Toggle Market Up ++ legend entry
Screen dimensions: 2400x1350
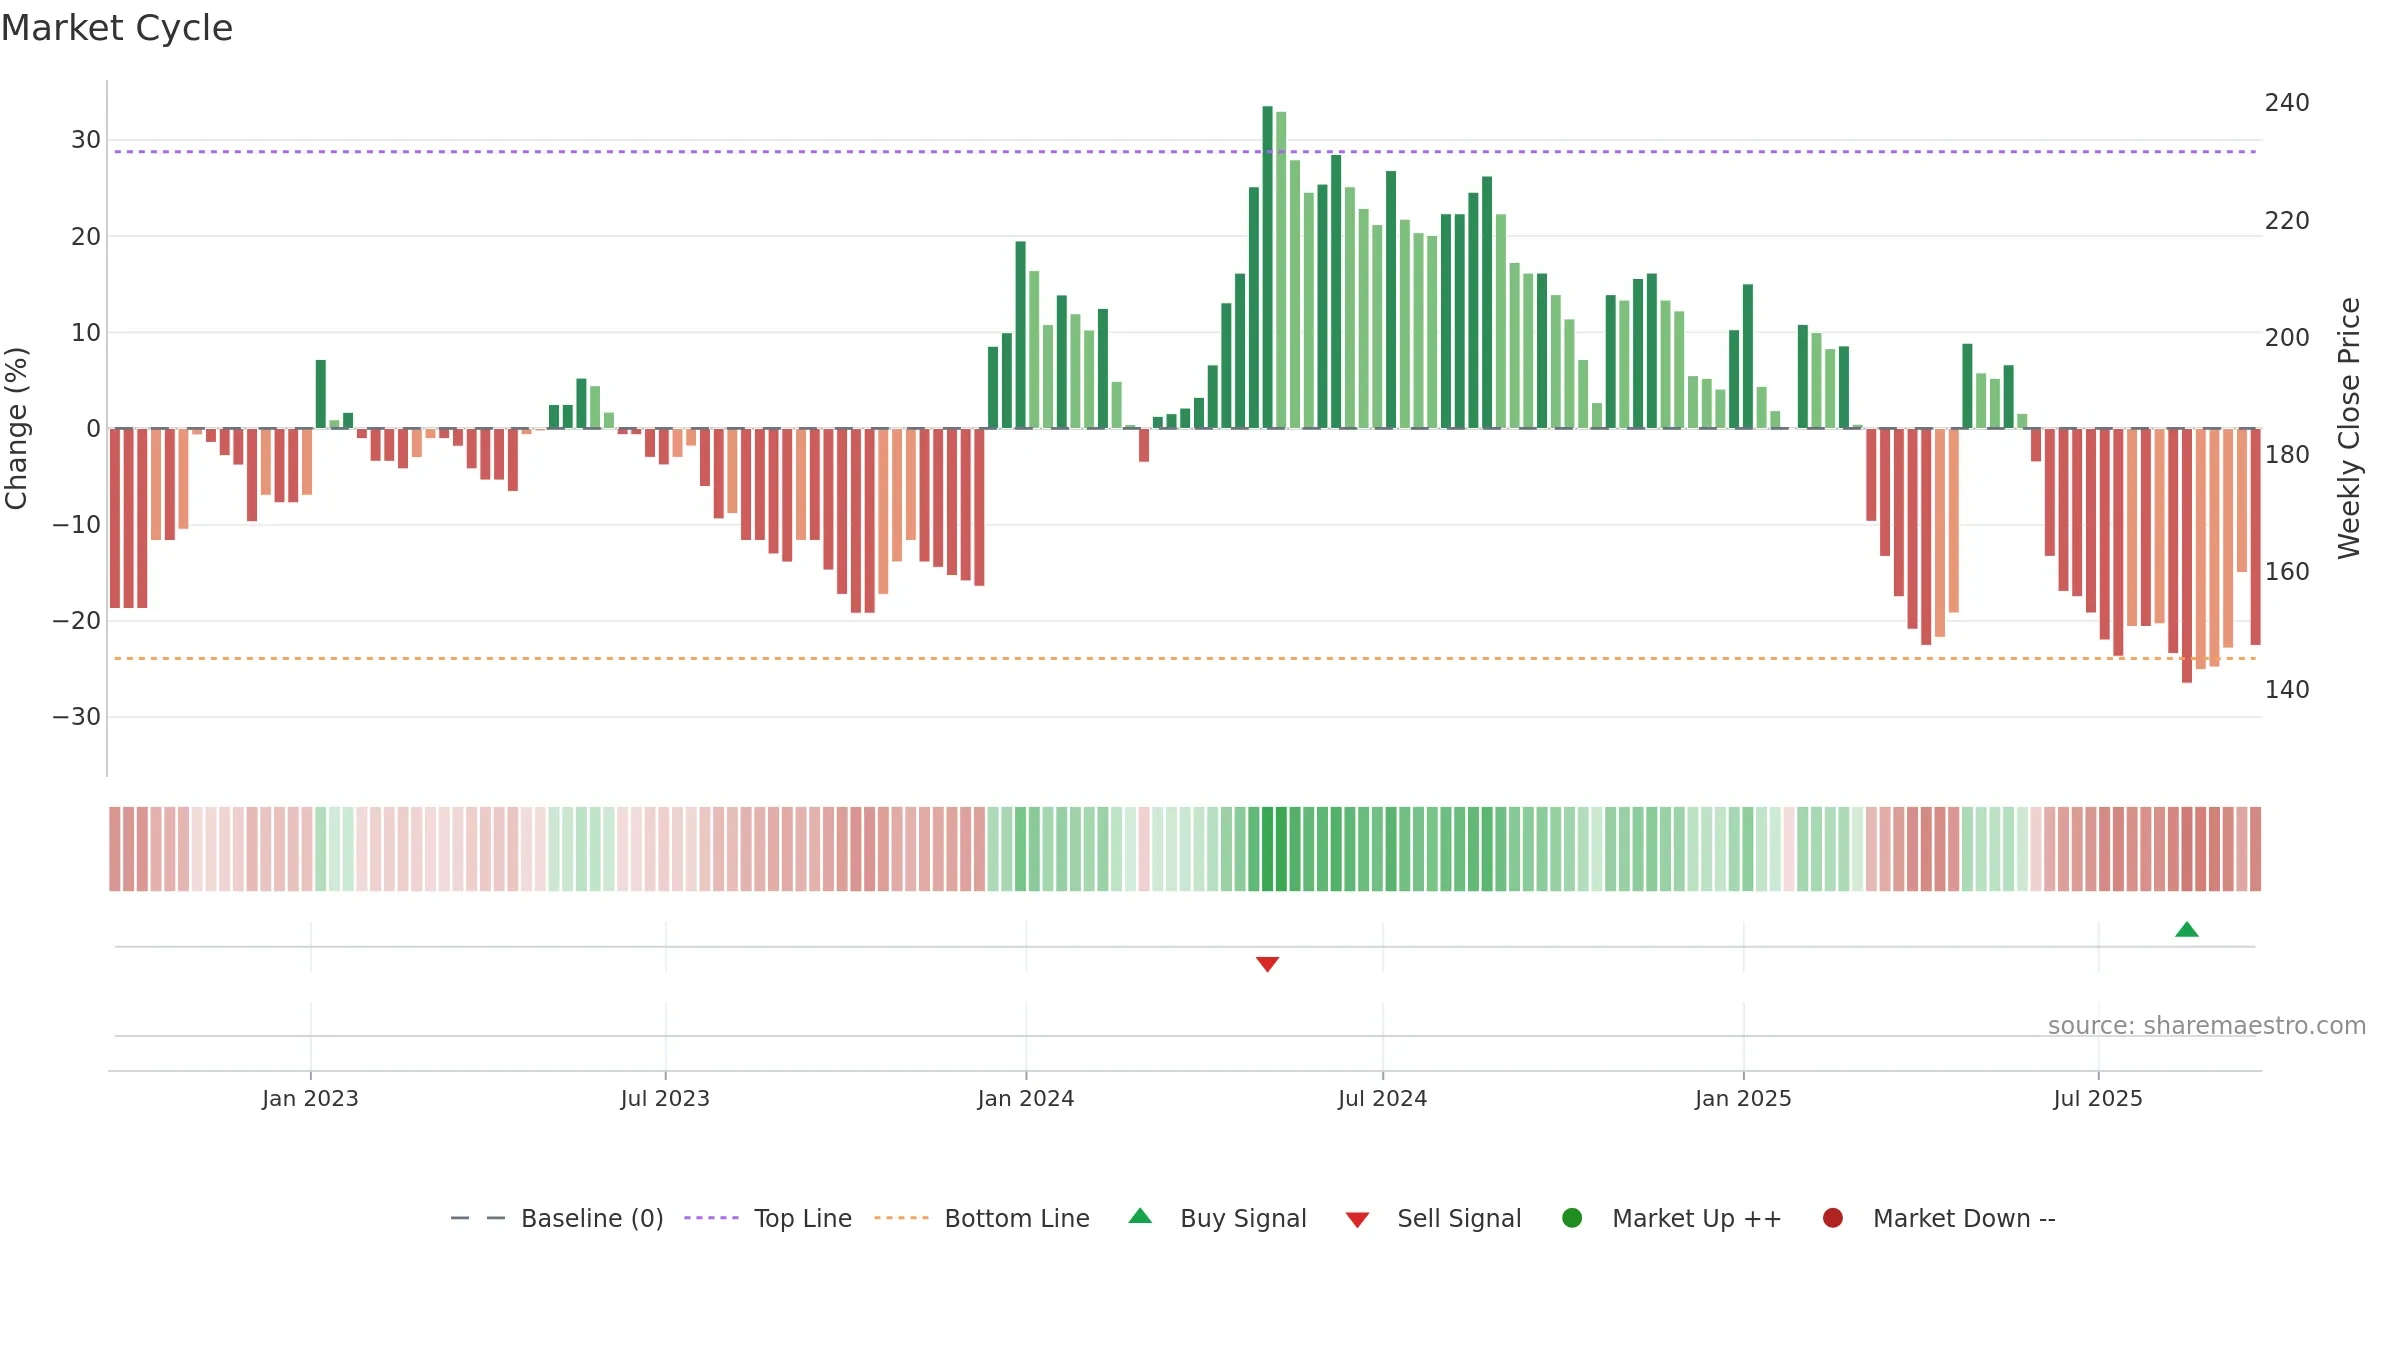(x=1672, y=1218)
